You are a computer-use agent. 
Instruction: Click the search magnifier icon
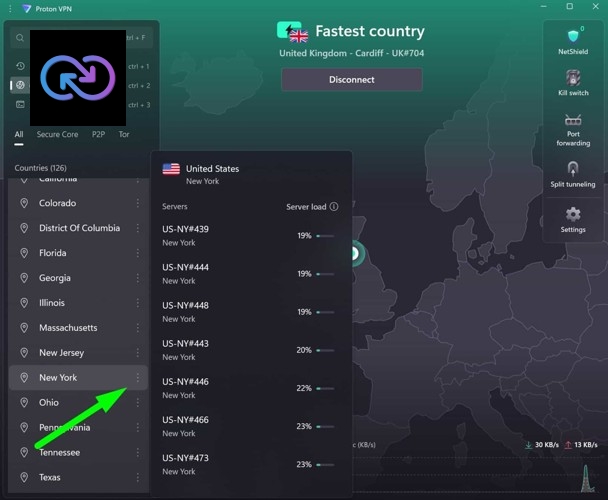pos(20,38)
